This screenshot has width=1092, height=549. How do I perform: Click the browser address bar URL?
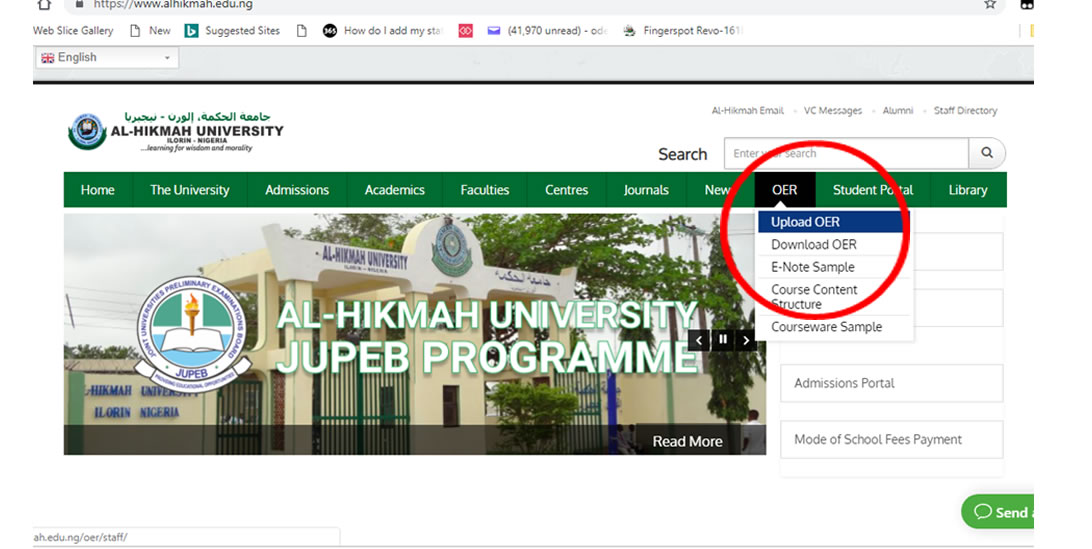[x=173, y=5]
